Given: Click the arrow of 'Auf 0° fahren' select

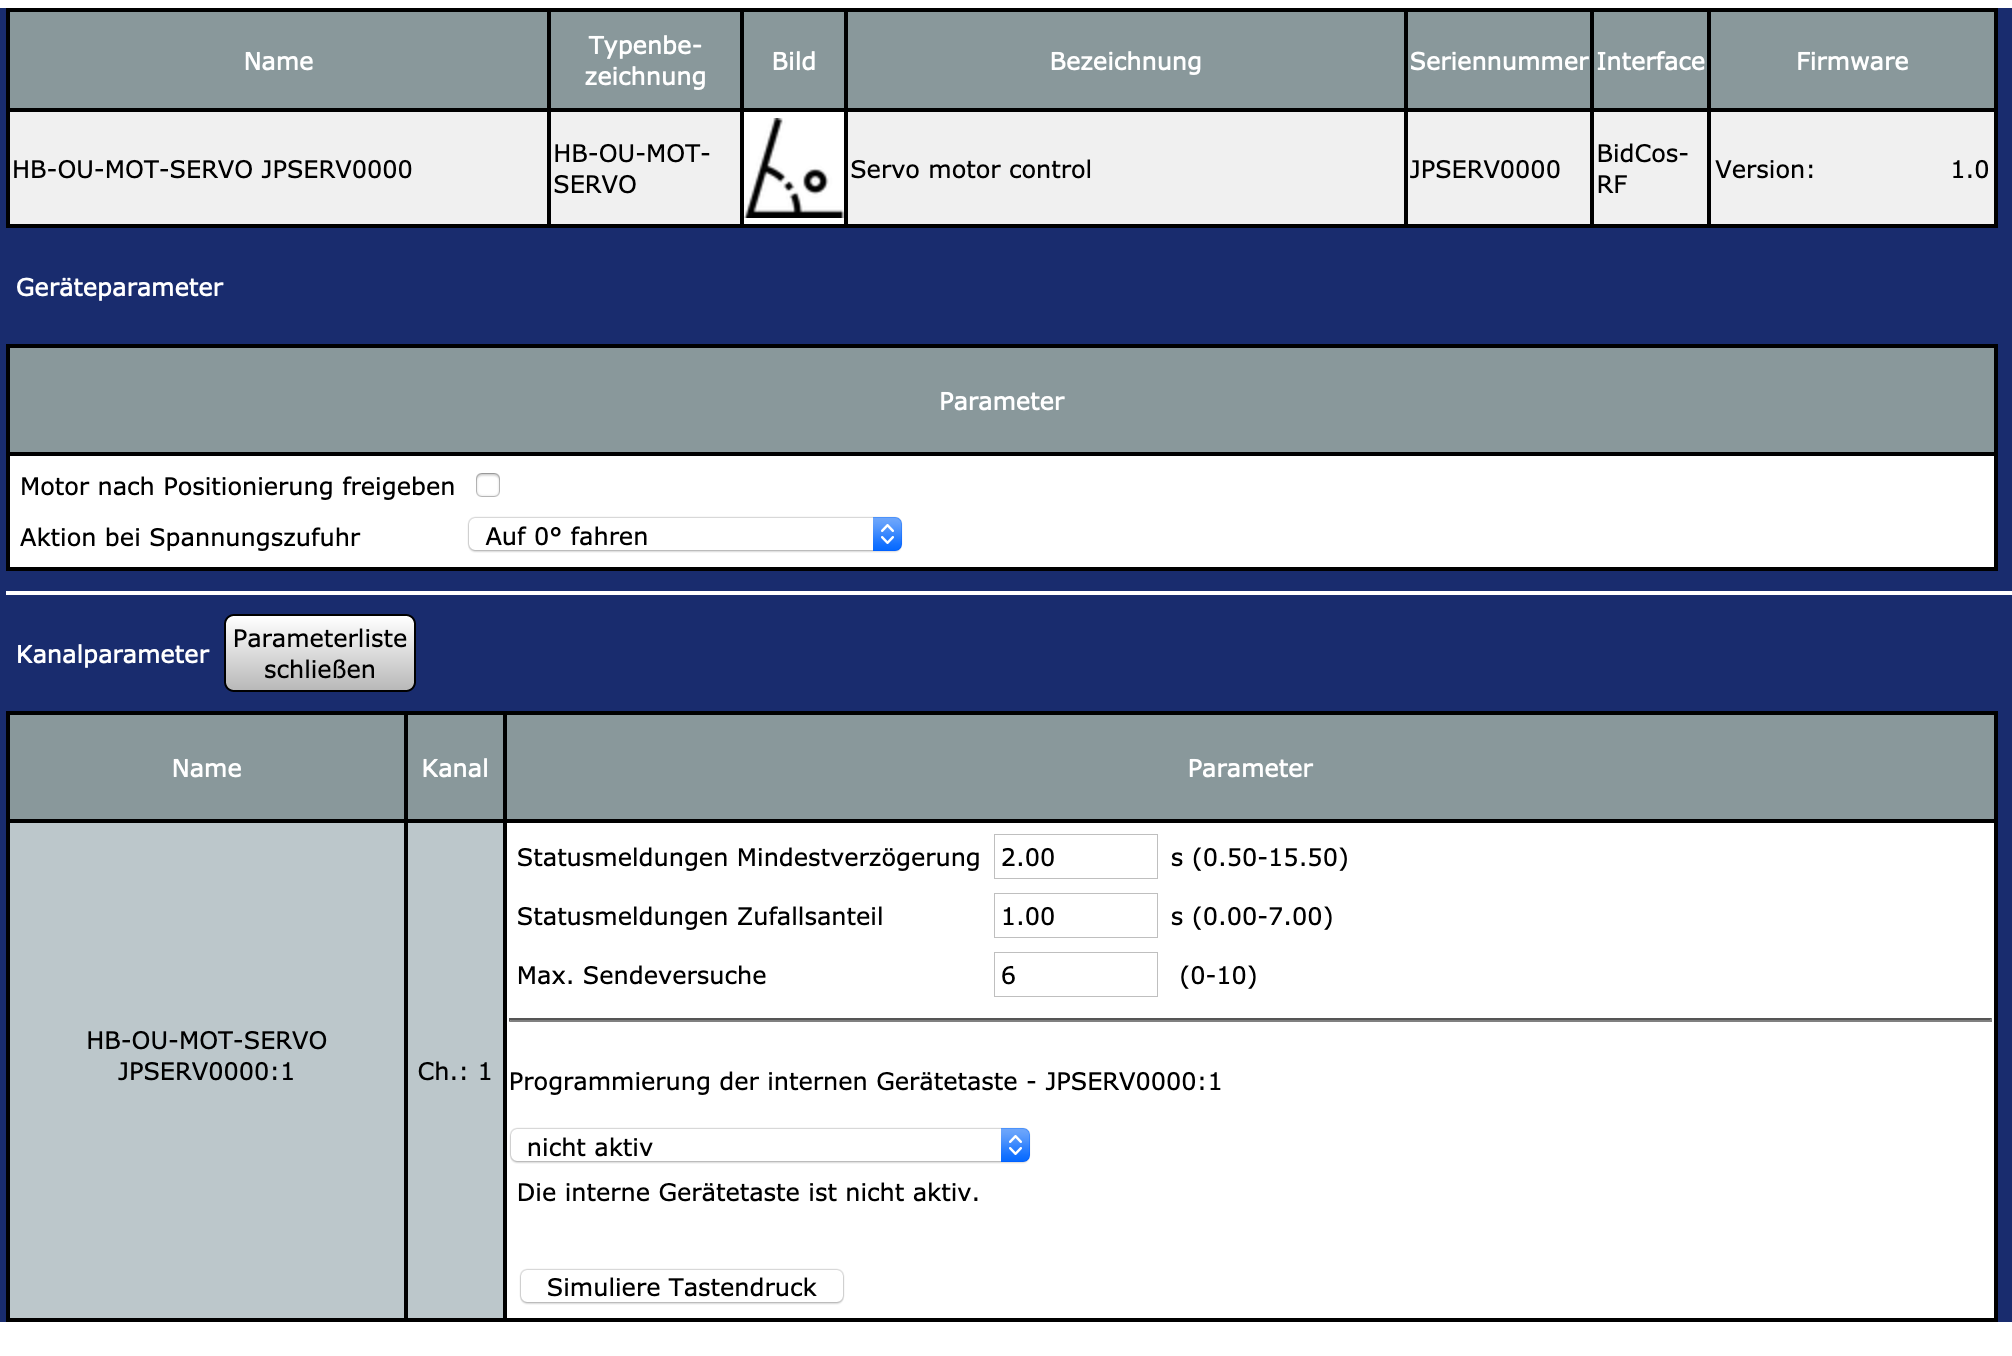Looking at the screenshot, I should click(x=886, y=535).
